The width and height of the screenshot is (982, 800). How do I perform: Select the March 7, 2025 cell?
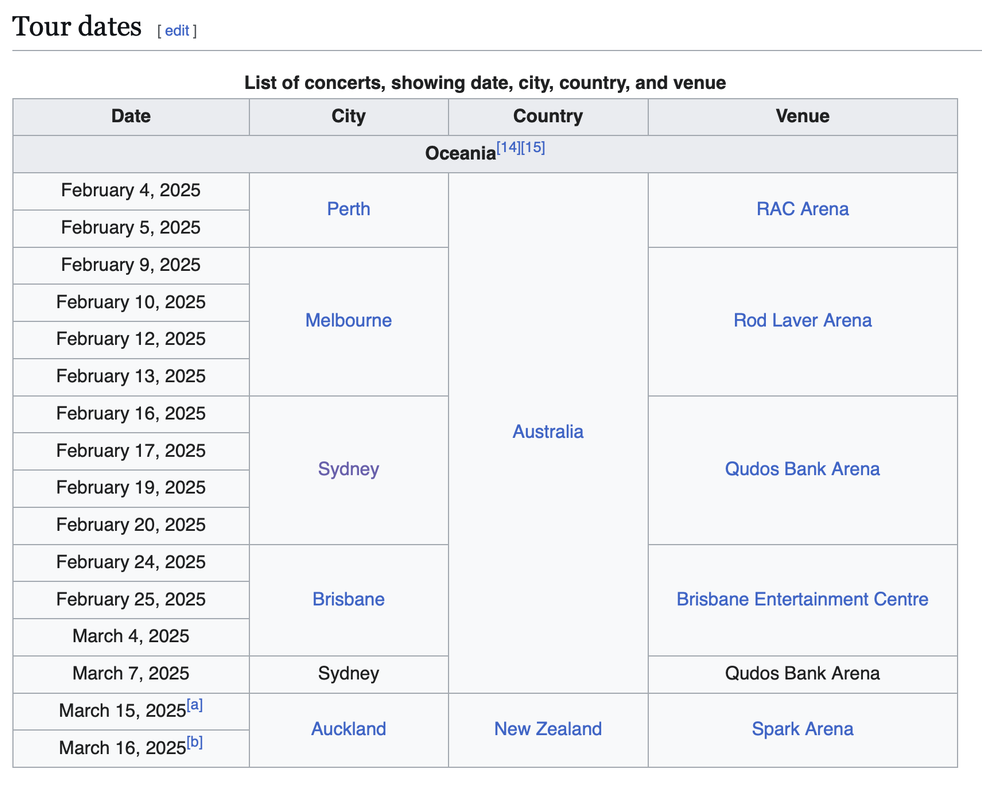(131, 674)
